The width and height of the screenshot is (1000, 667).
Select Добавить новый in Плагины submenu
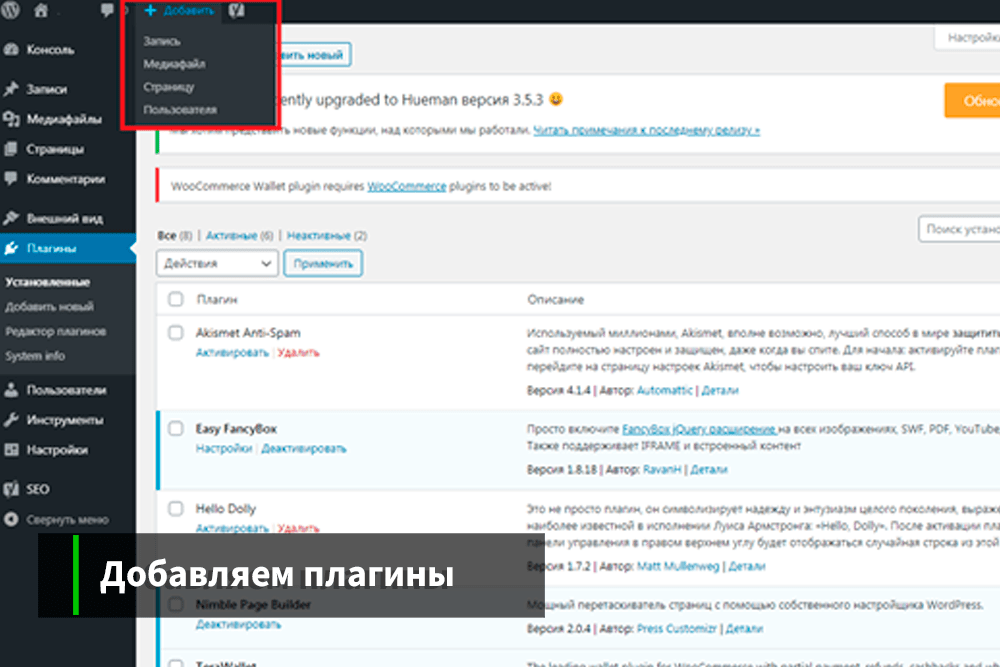pos(49,307)
